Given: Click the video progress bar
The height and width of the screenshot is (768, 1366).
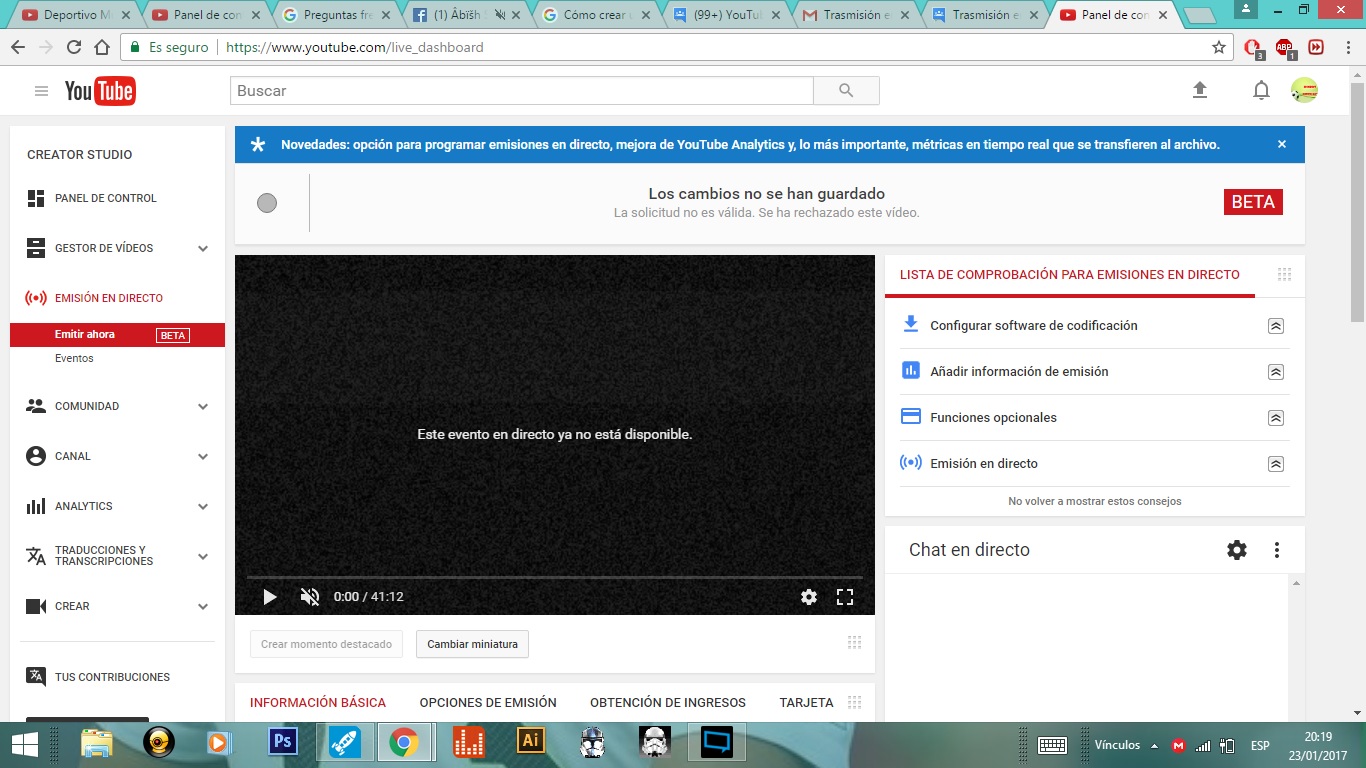Looking at the screenshot, I should (555, 577).
